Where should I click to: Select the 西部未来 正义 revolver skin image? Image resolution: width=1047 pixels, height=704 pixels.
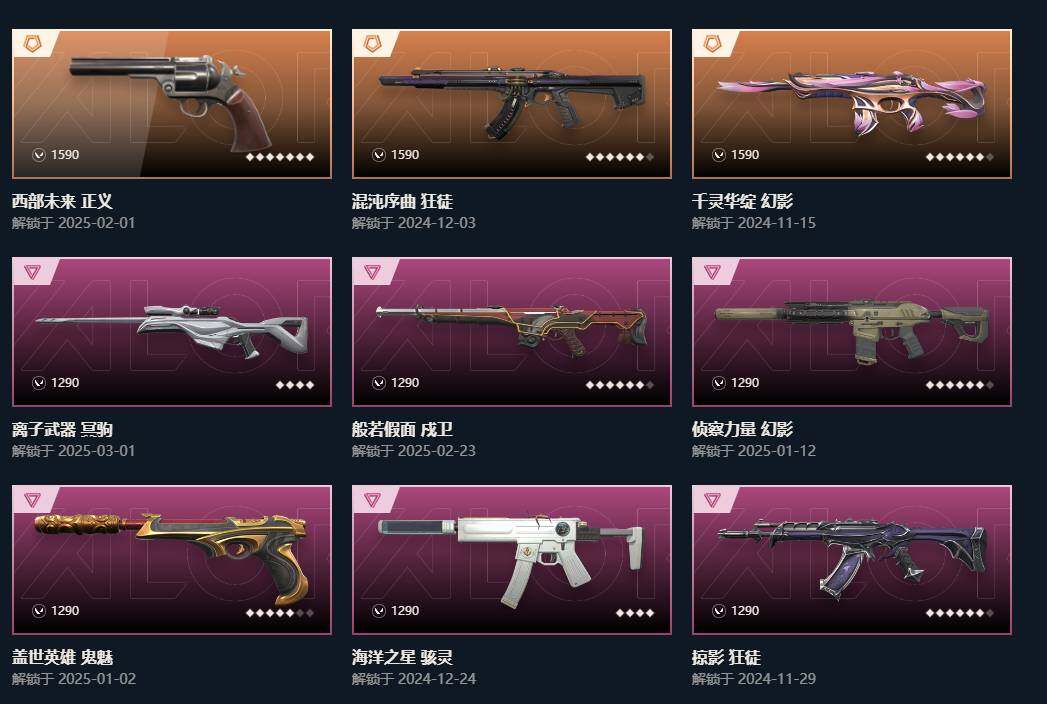coord(170,100)
